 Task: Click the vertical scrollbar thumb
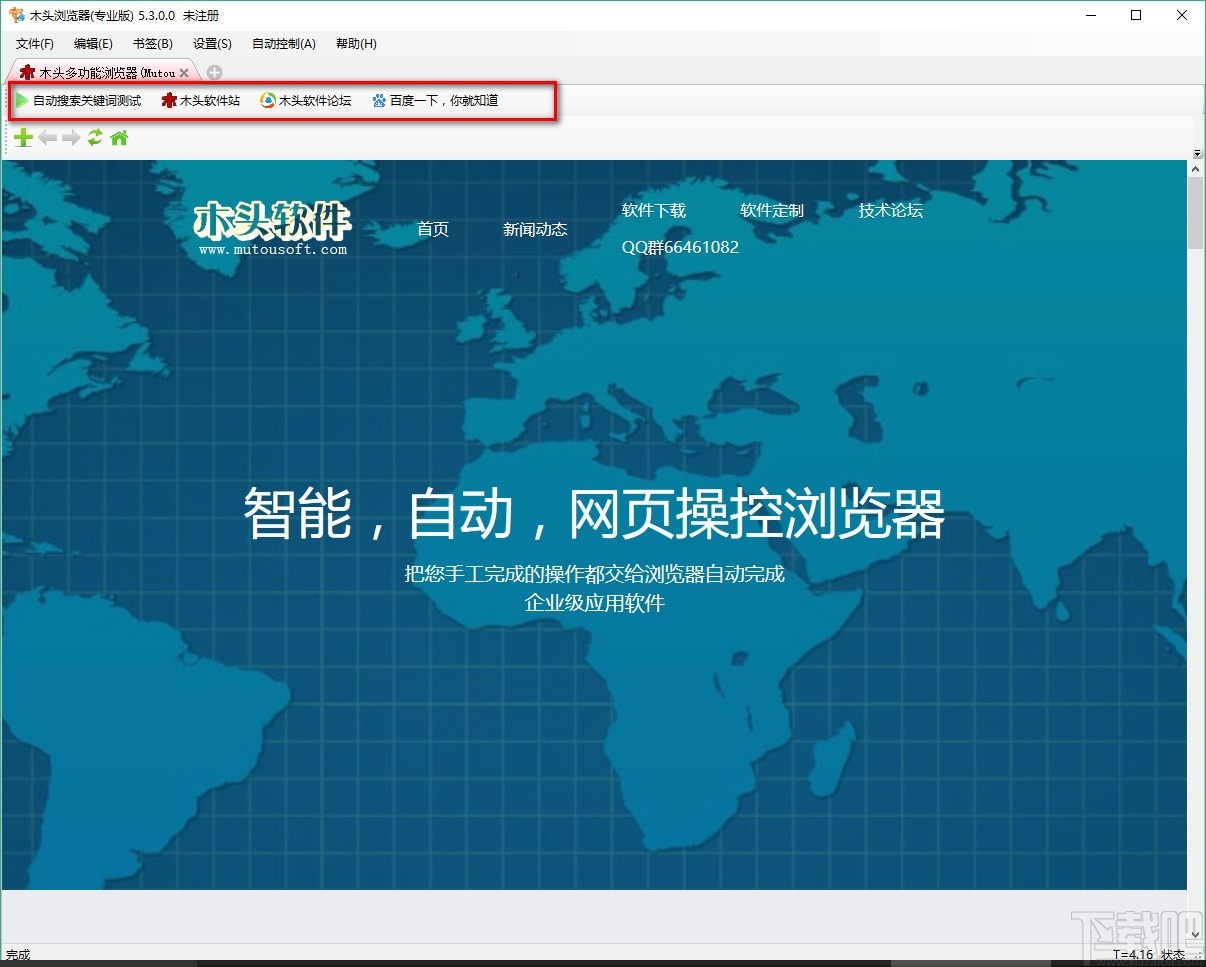pos(1195,214)
